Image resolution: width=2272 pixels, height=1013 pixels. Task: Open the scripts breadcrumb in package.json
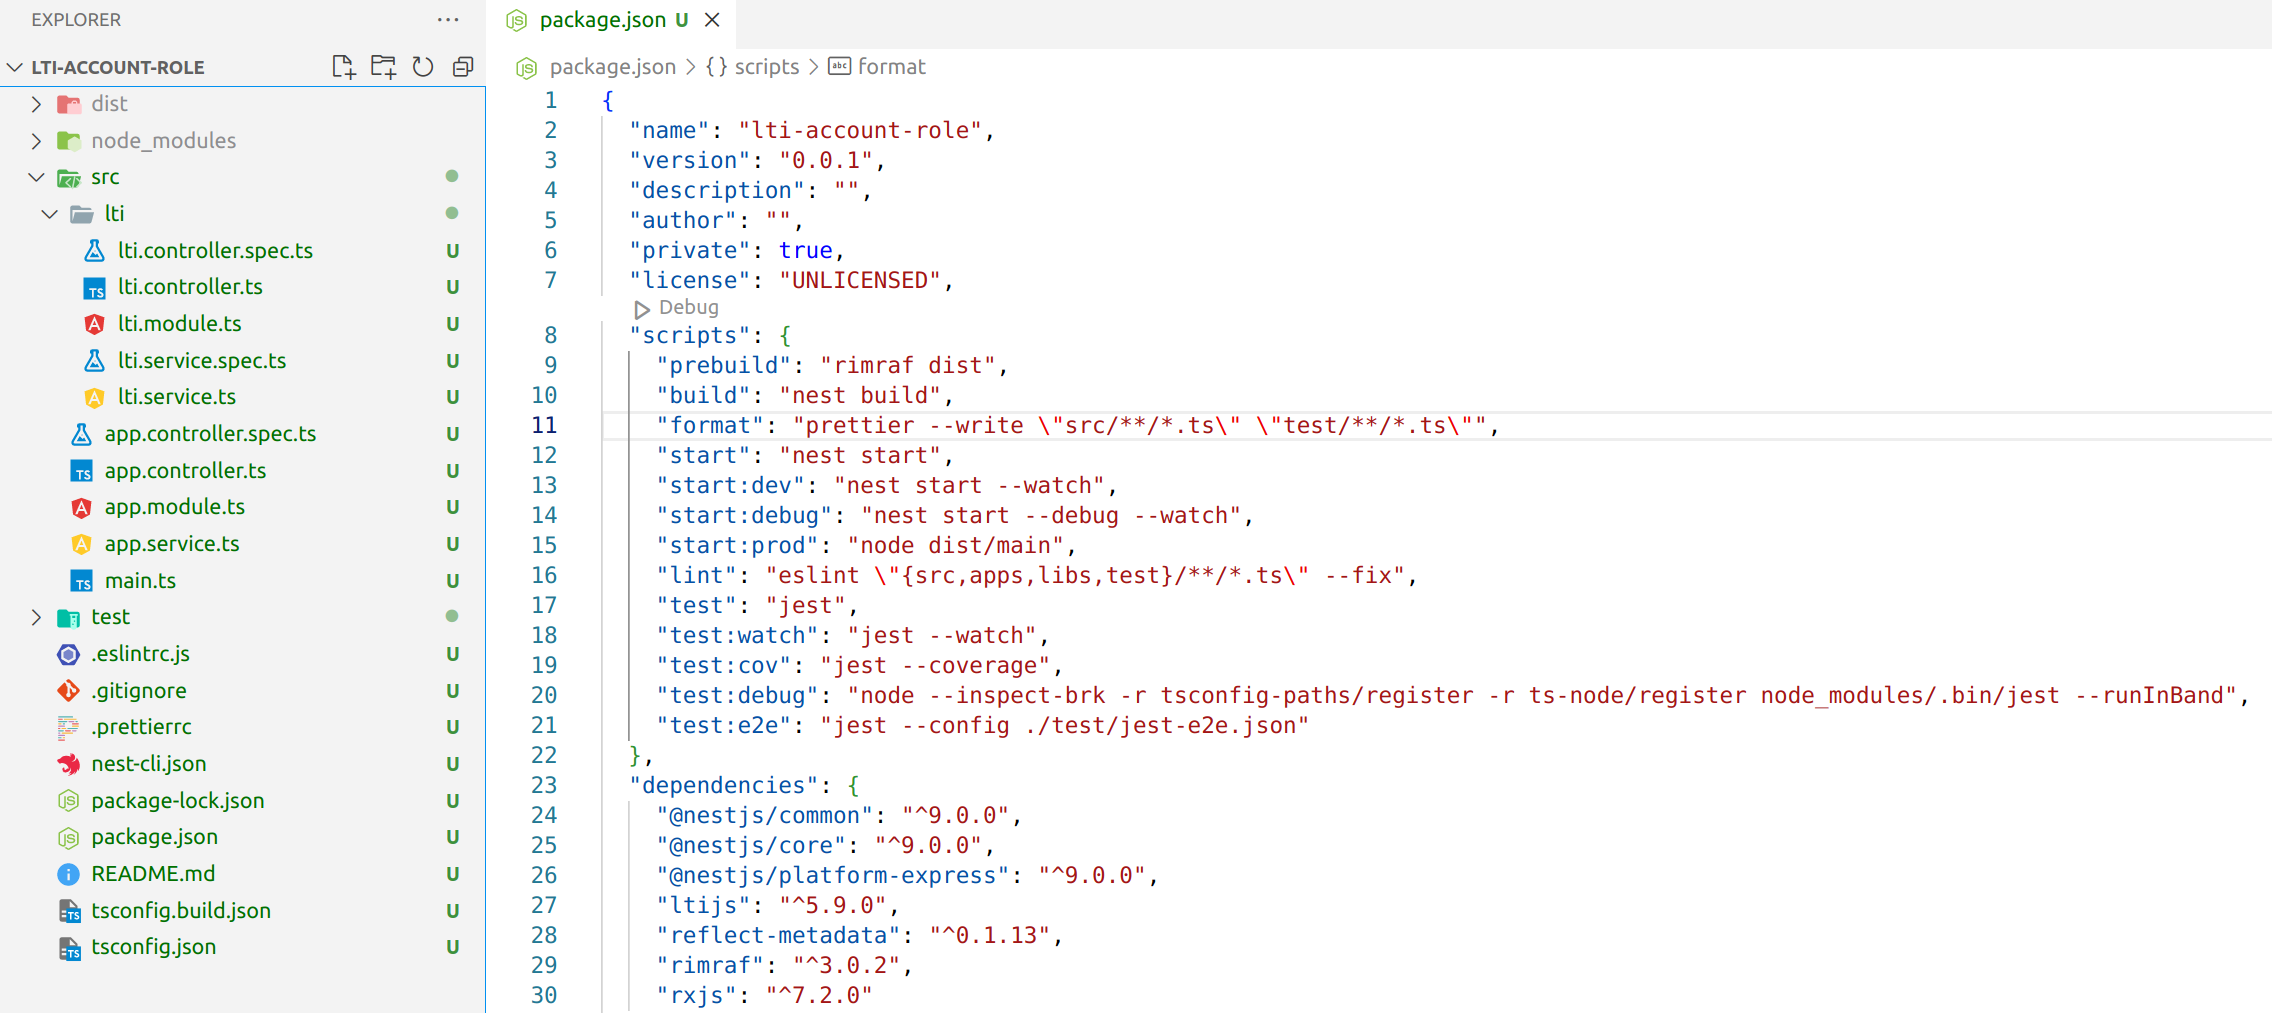(766, 66)
